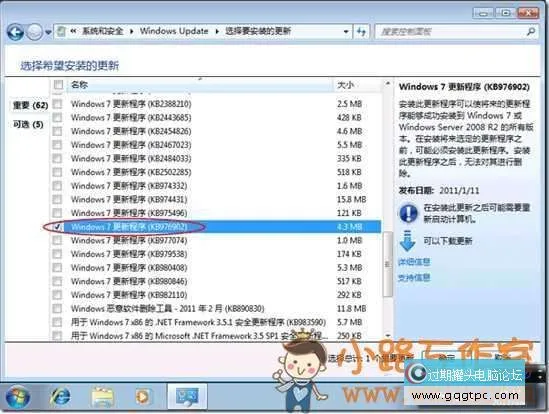Select the 重要 (62) tab
The height and width of the screenshot is (414, 549).
30,105
